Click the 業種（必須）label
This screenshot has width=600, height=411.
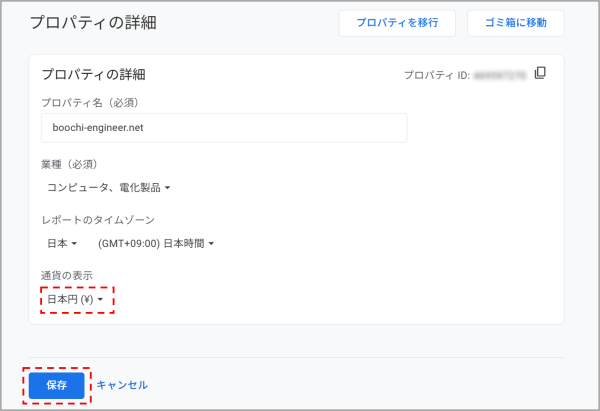click(x=70, y=165)
